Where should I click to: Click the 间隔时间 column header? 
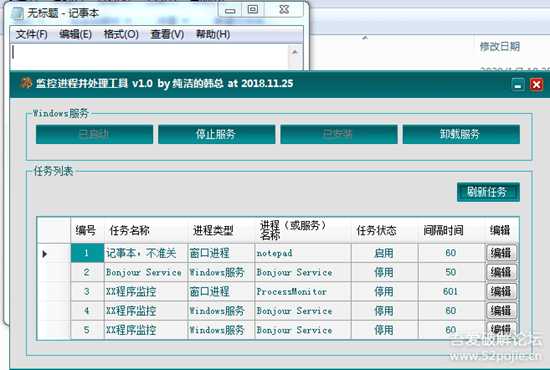(x=443, y=230)
